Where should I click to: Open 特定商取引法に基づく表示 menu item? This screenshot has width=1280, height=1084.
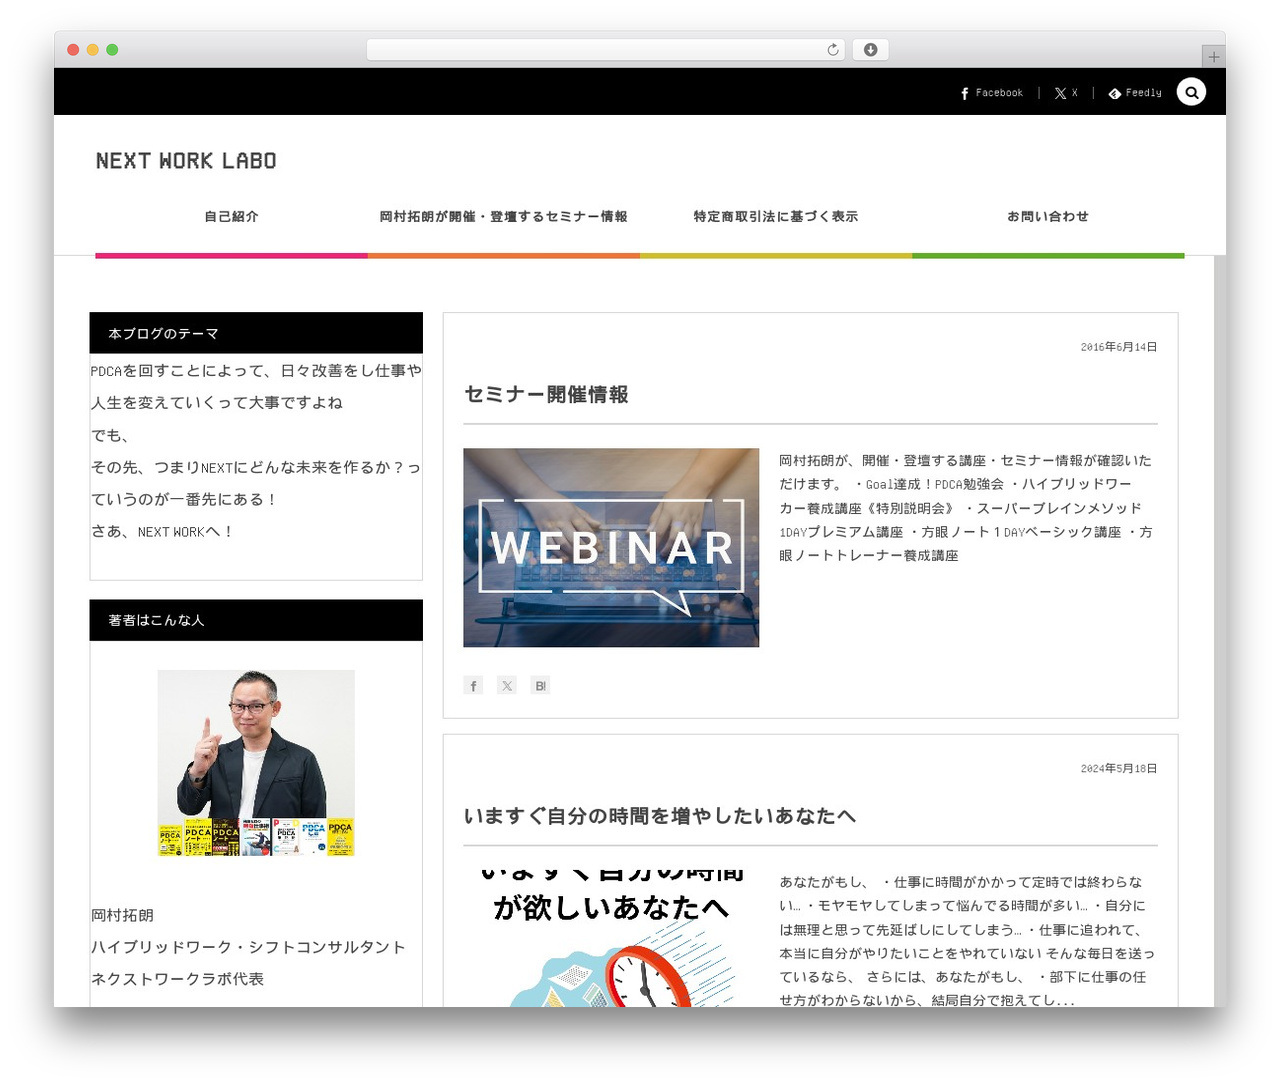point(775,216)
